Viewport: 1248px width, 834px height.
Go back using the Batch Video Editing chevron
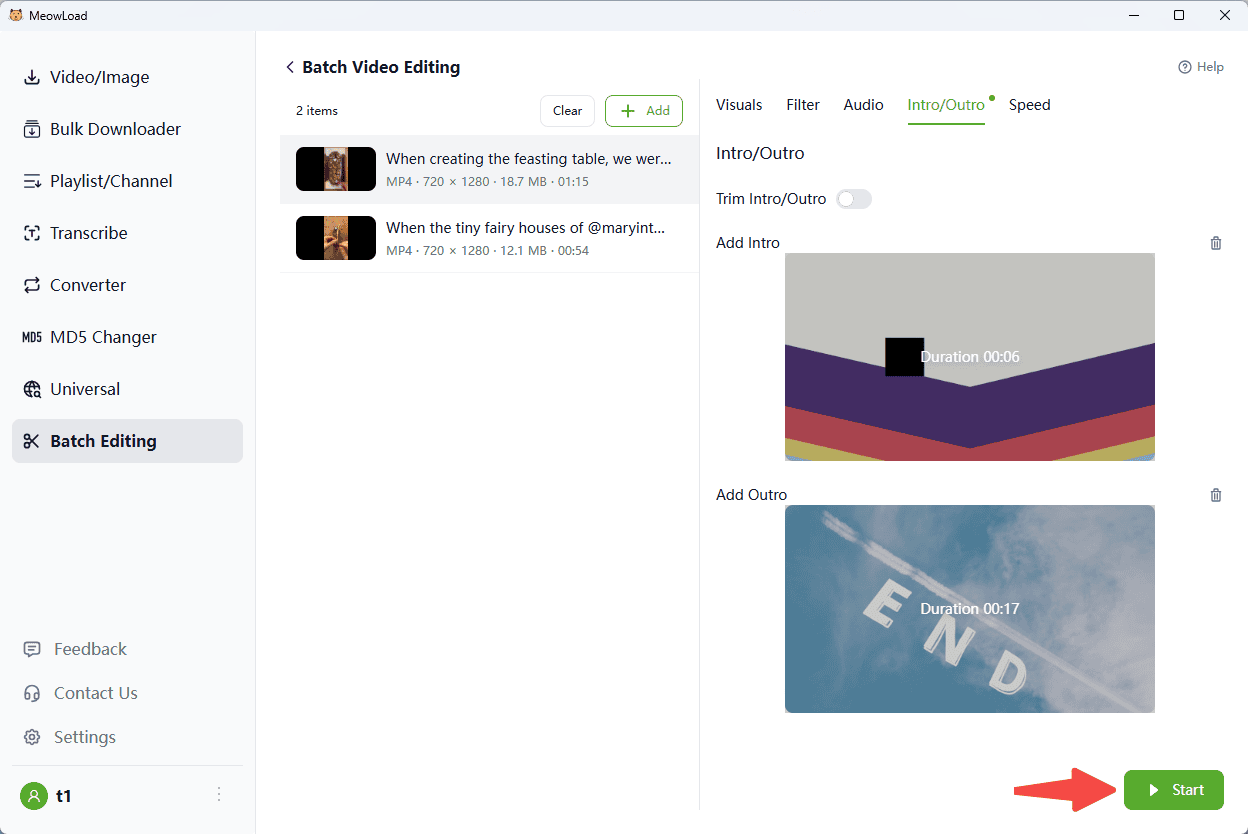pyautogui.click(x=290, y=67)
